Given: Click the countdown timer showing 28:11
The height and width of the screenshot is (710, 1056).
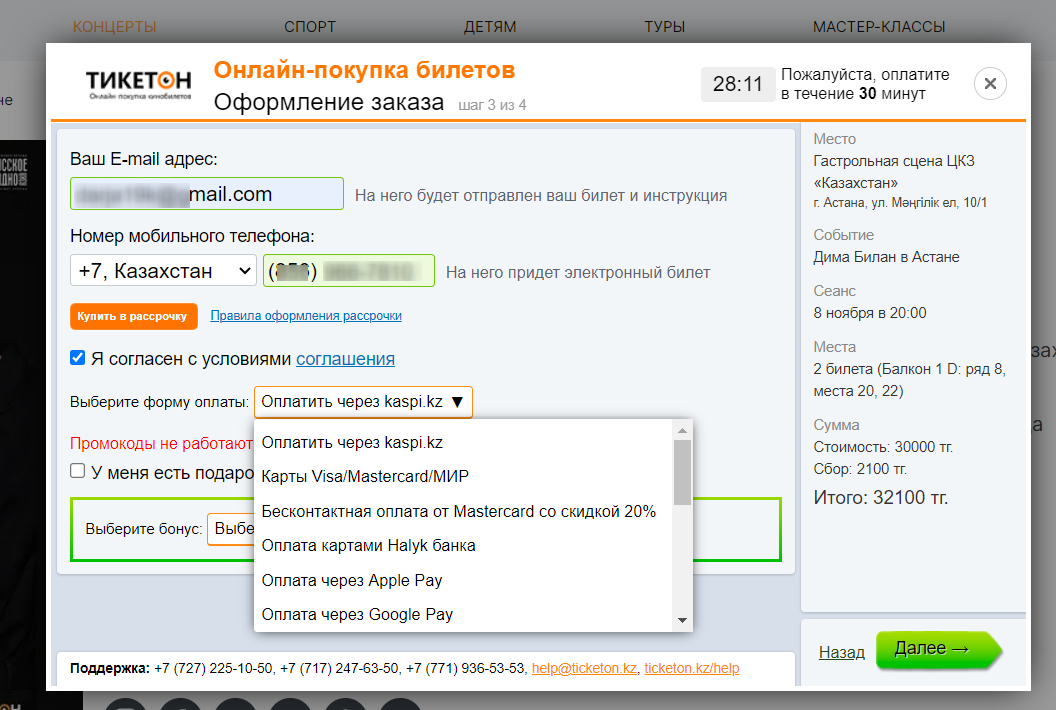Looking at the screenshot, I should click(738, 84).
